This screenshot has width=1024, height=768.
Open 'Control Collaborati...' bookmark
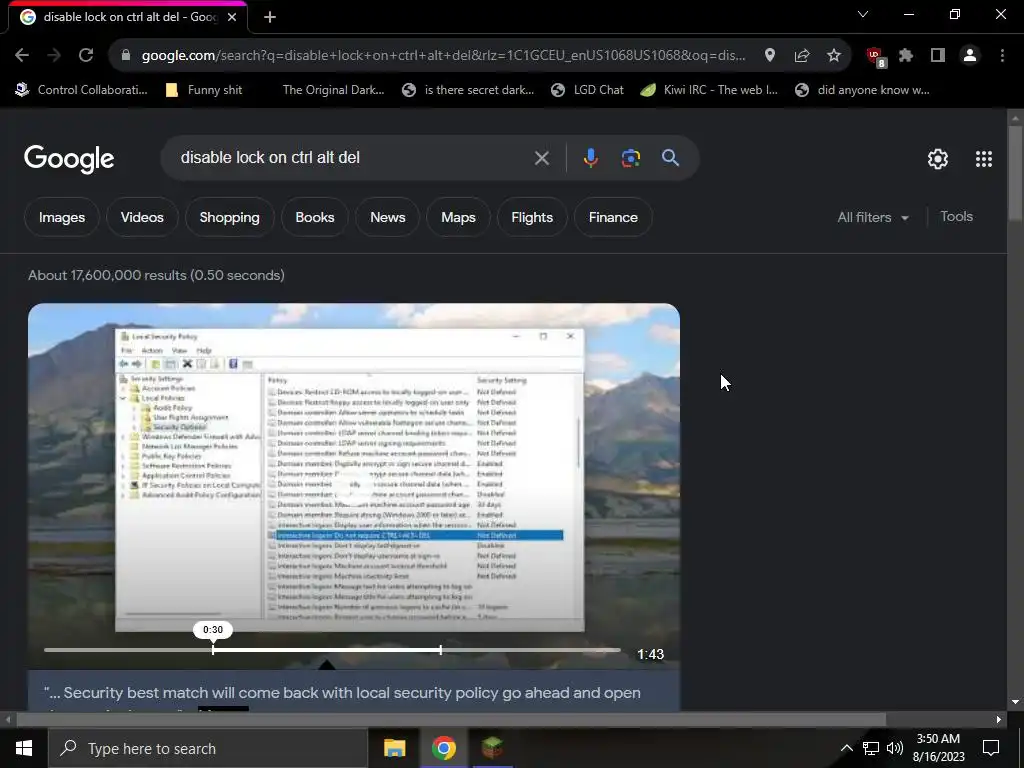pos(82,90)
